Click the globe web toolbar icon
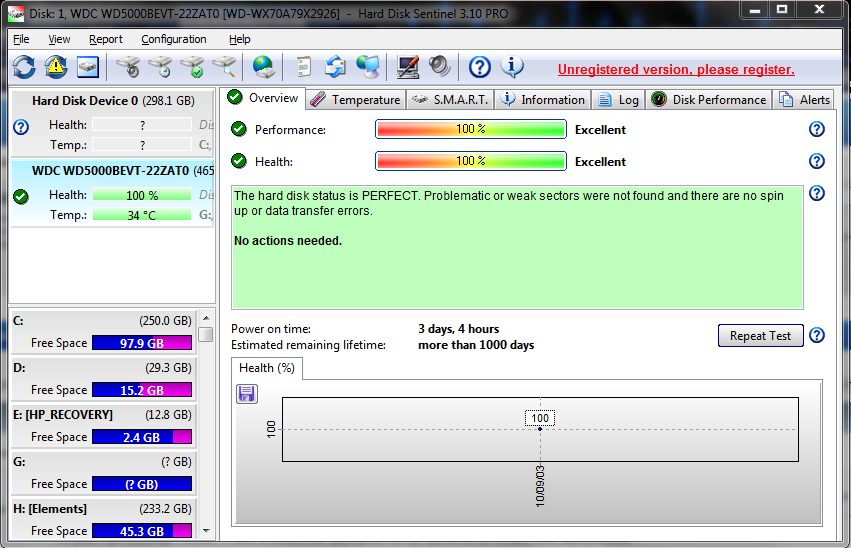 pyautogui.click(x=264, y=67)
